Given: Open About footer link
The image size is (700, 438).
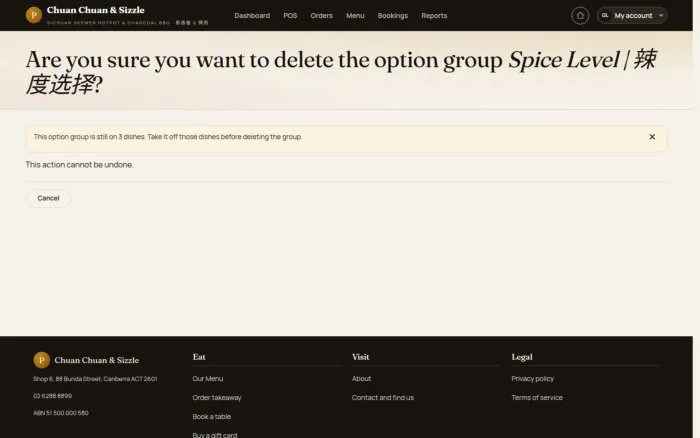Looking at the screenshot, I should pyautogui.click(x=361, y=379).
